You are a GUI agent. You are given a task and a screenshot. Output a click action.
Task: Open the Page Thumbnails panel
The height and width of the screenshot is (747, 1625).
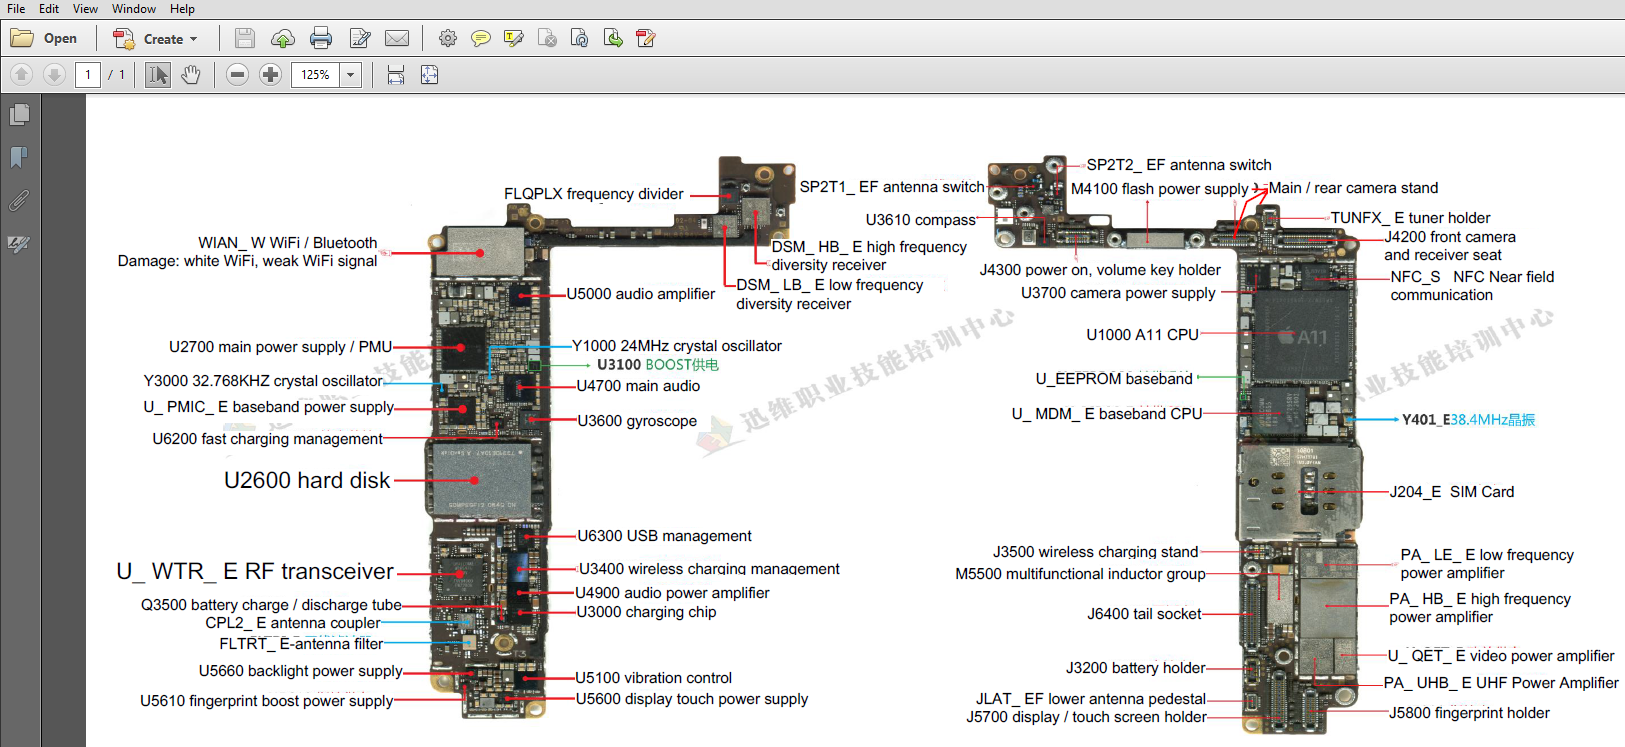(18, 115)
